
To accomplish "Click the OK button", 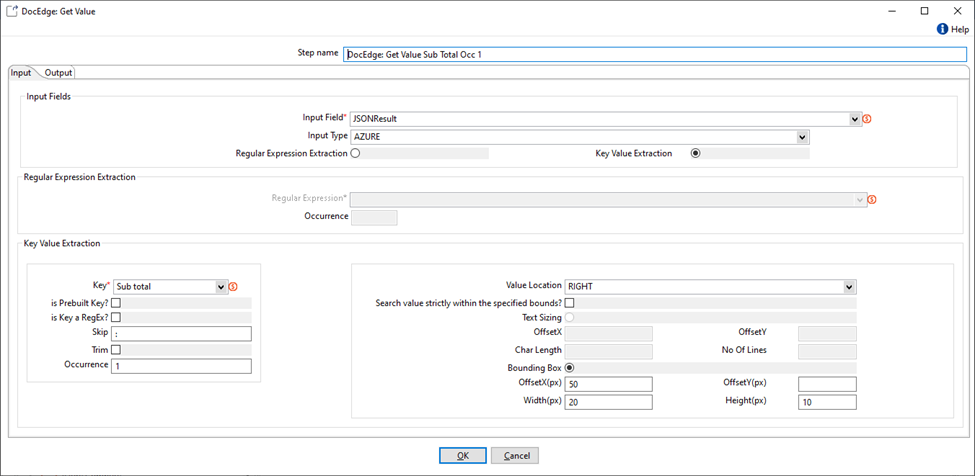I will pos(462,455).
